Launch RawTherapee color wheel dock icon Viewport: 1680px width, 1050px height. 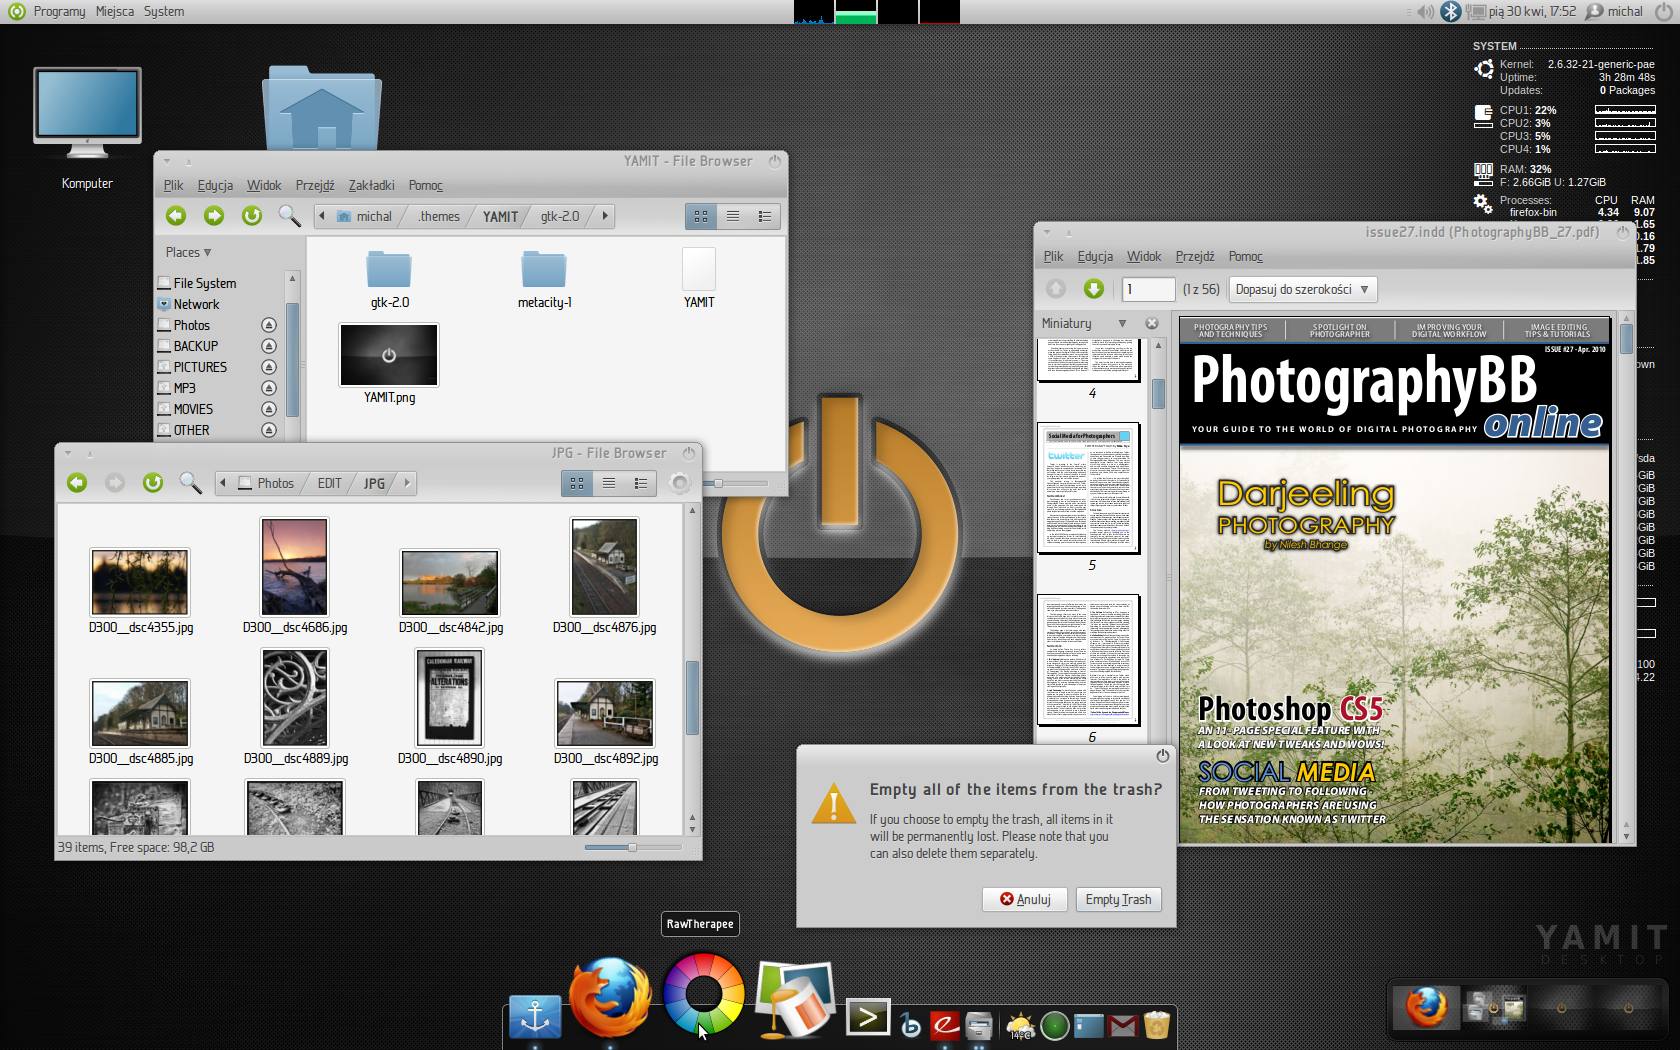pos(704,993)
